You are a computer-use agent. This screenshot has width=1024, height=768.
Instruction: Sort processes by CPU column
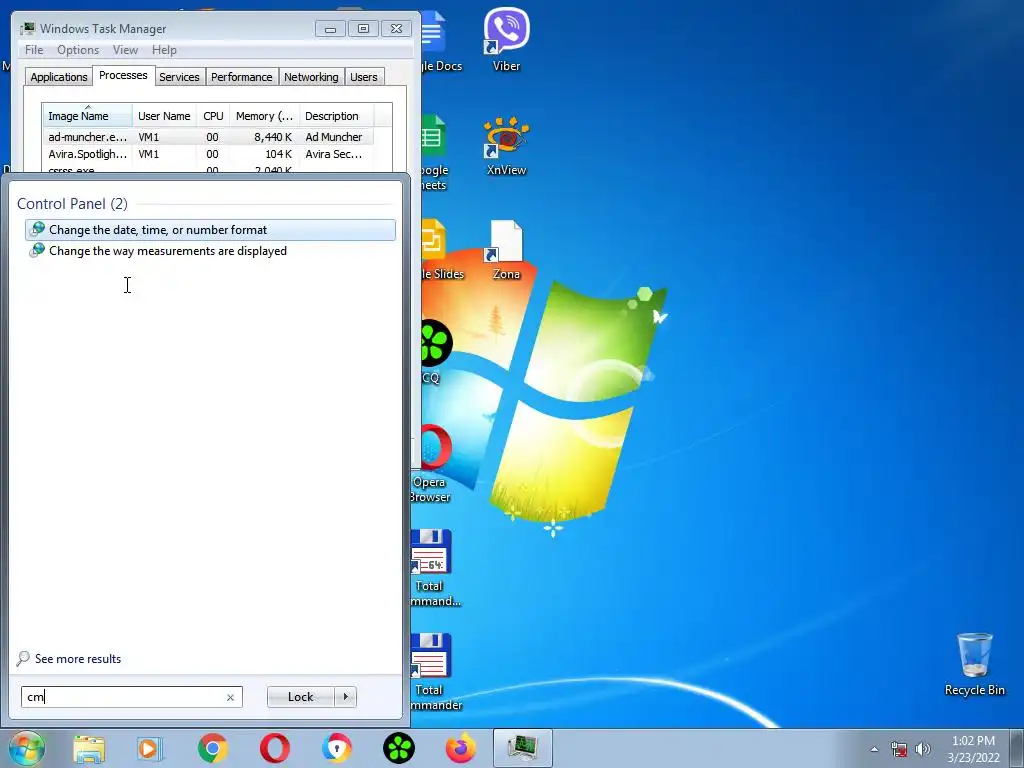[213, 116]
